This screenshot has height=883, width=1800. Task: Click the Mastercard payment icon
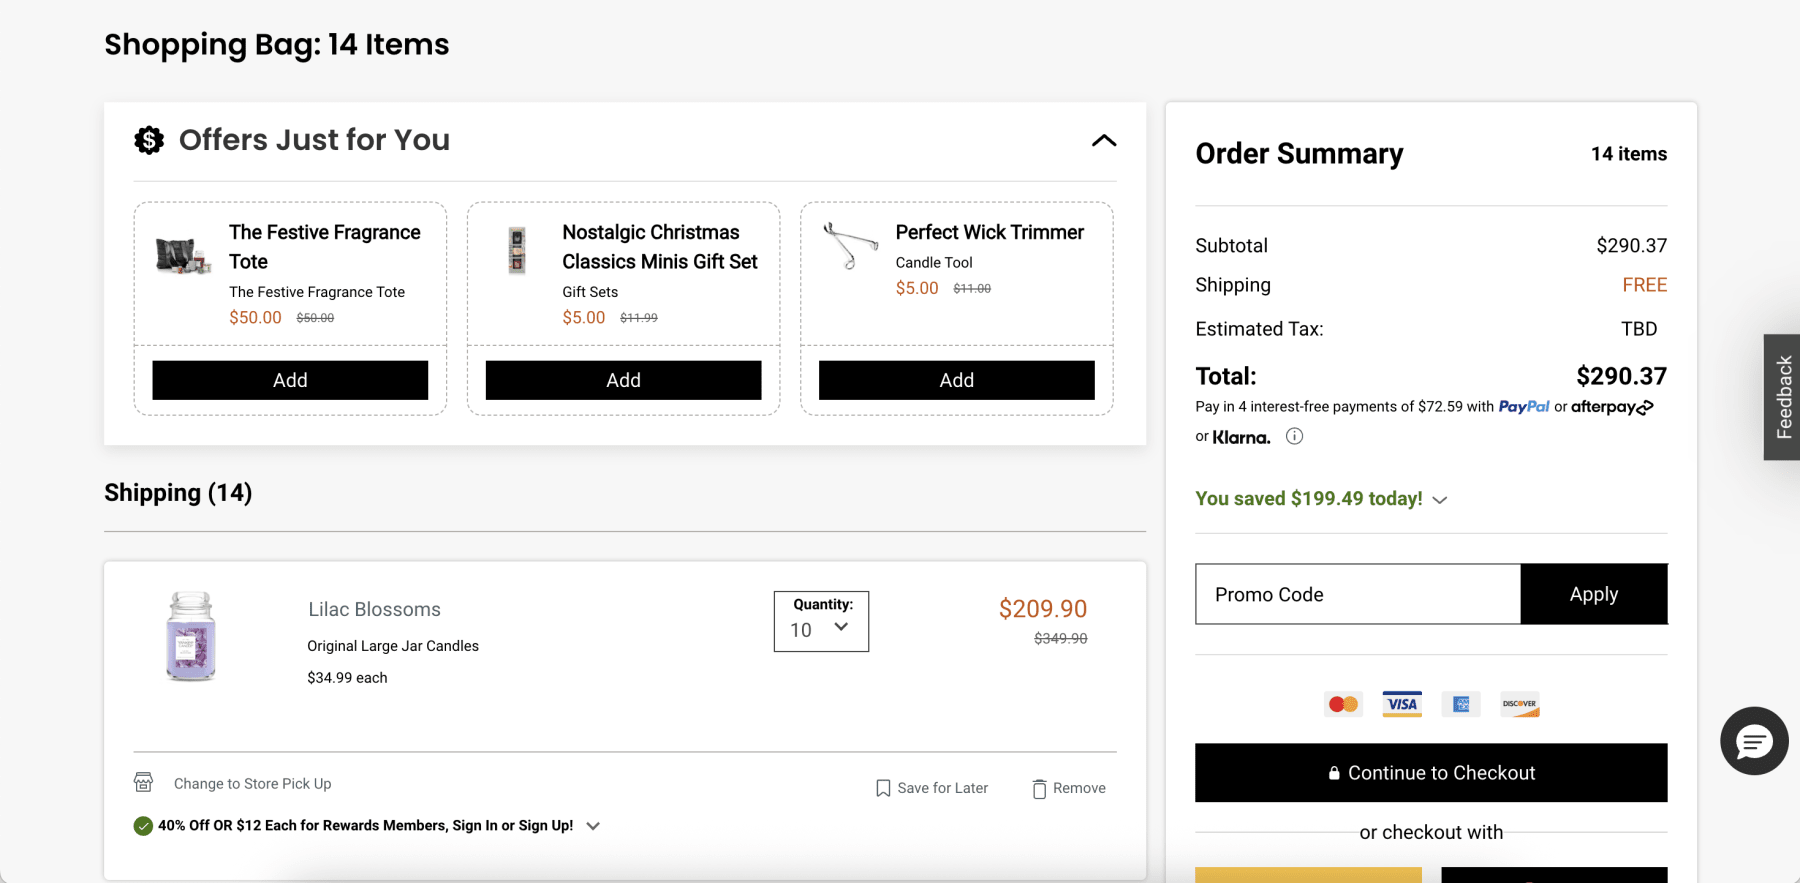(x=1343, y=704)
